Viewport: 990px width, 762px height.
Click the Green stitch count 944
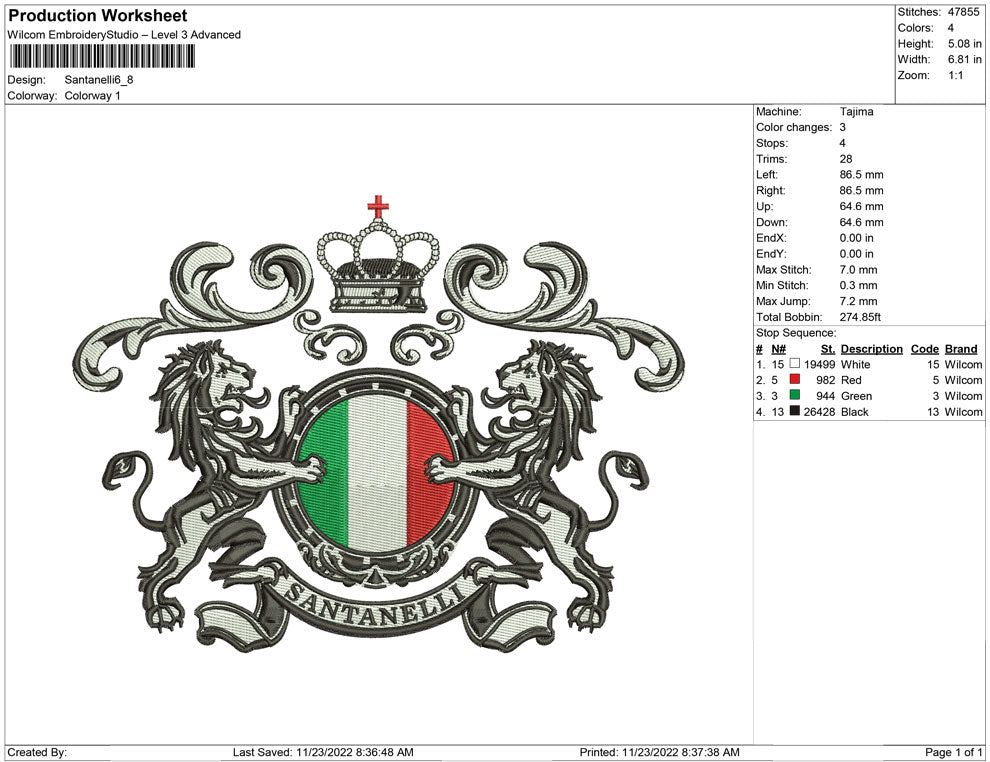[x=825, y=396]
